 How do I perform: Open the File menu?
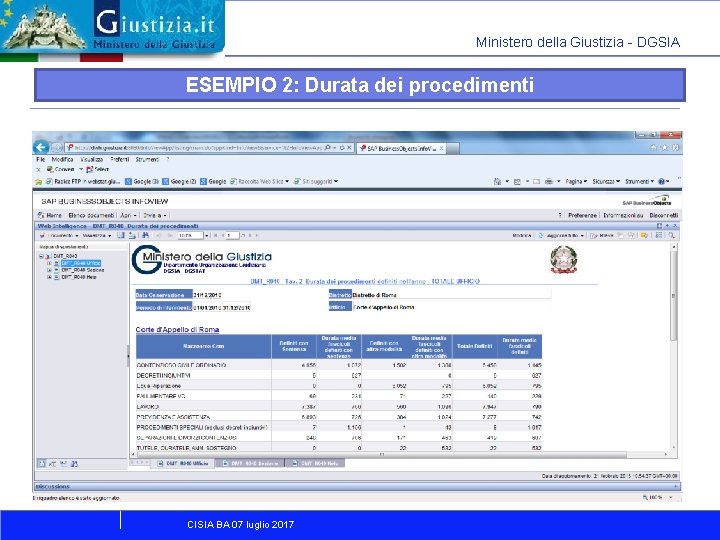point(40,159)
